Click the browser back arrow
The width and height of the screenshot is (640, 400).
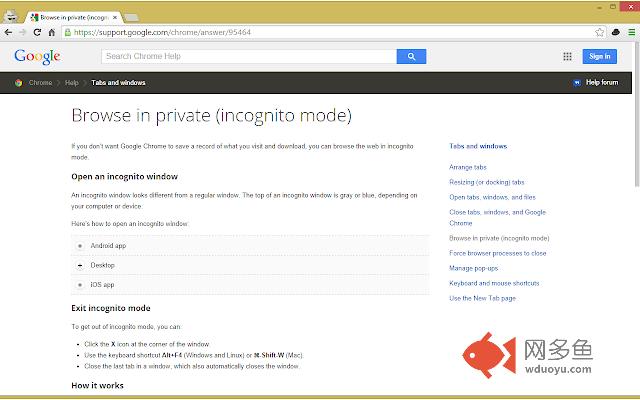tap(9, 32)
